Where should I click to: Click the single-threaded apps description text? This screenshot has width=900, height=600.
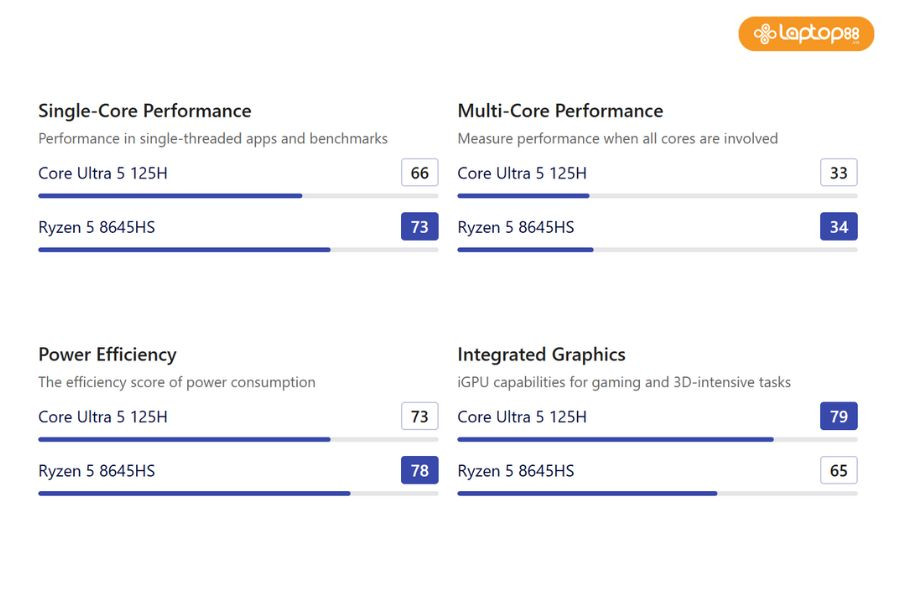[x=213, y=139]
